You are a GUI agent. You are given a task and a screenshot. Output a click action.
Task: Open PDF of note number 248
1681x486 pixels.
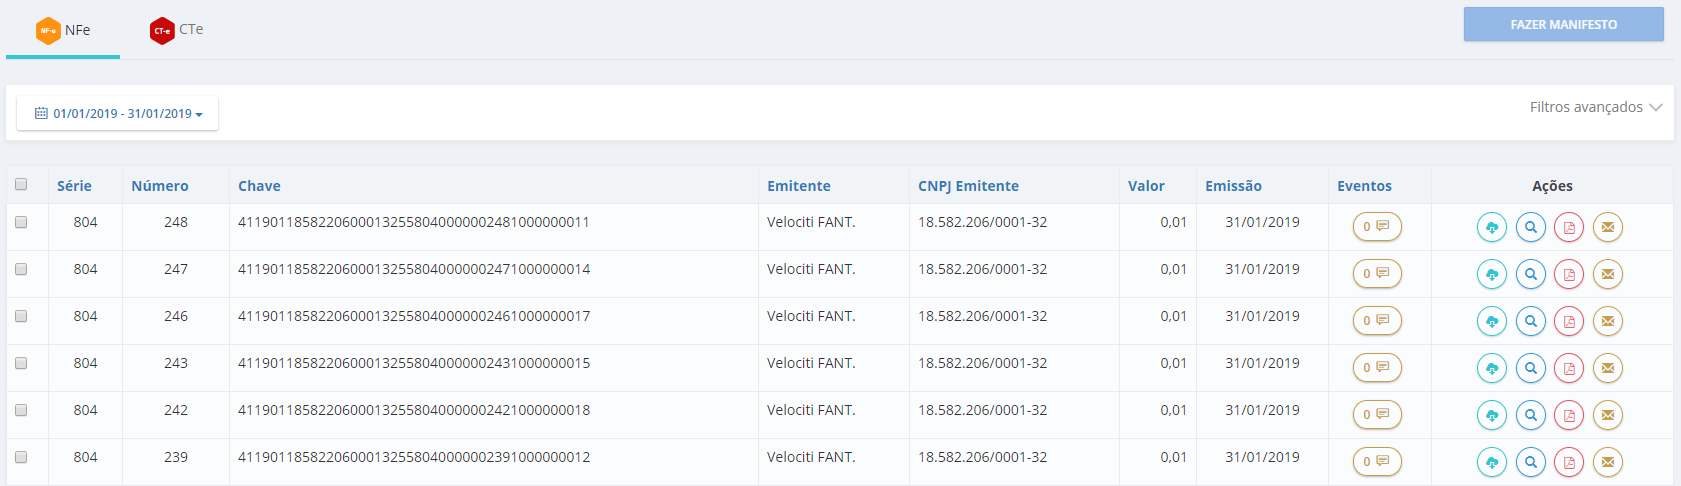(x=1569, y=227)
